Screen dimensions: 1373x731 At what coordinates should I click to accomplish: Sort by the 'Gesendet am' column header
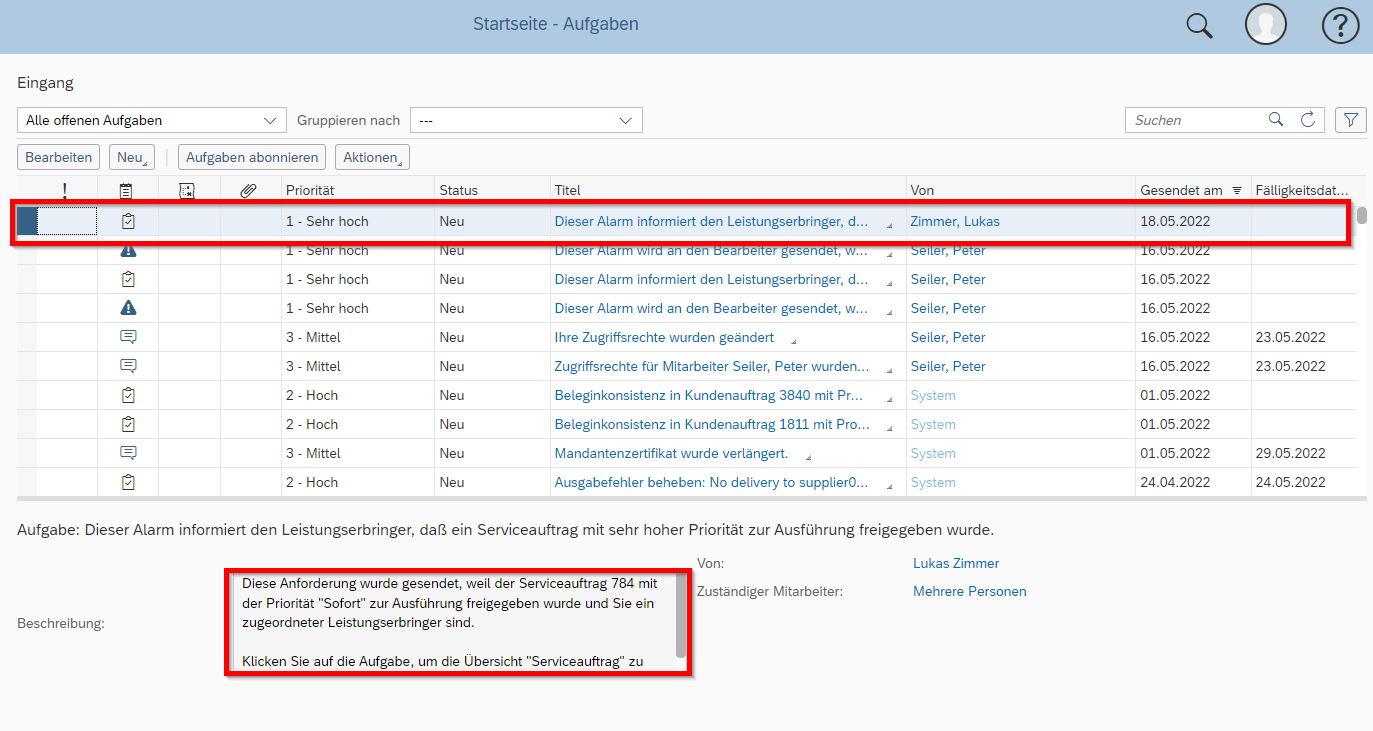[1181, 190]
